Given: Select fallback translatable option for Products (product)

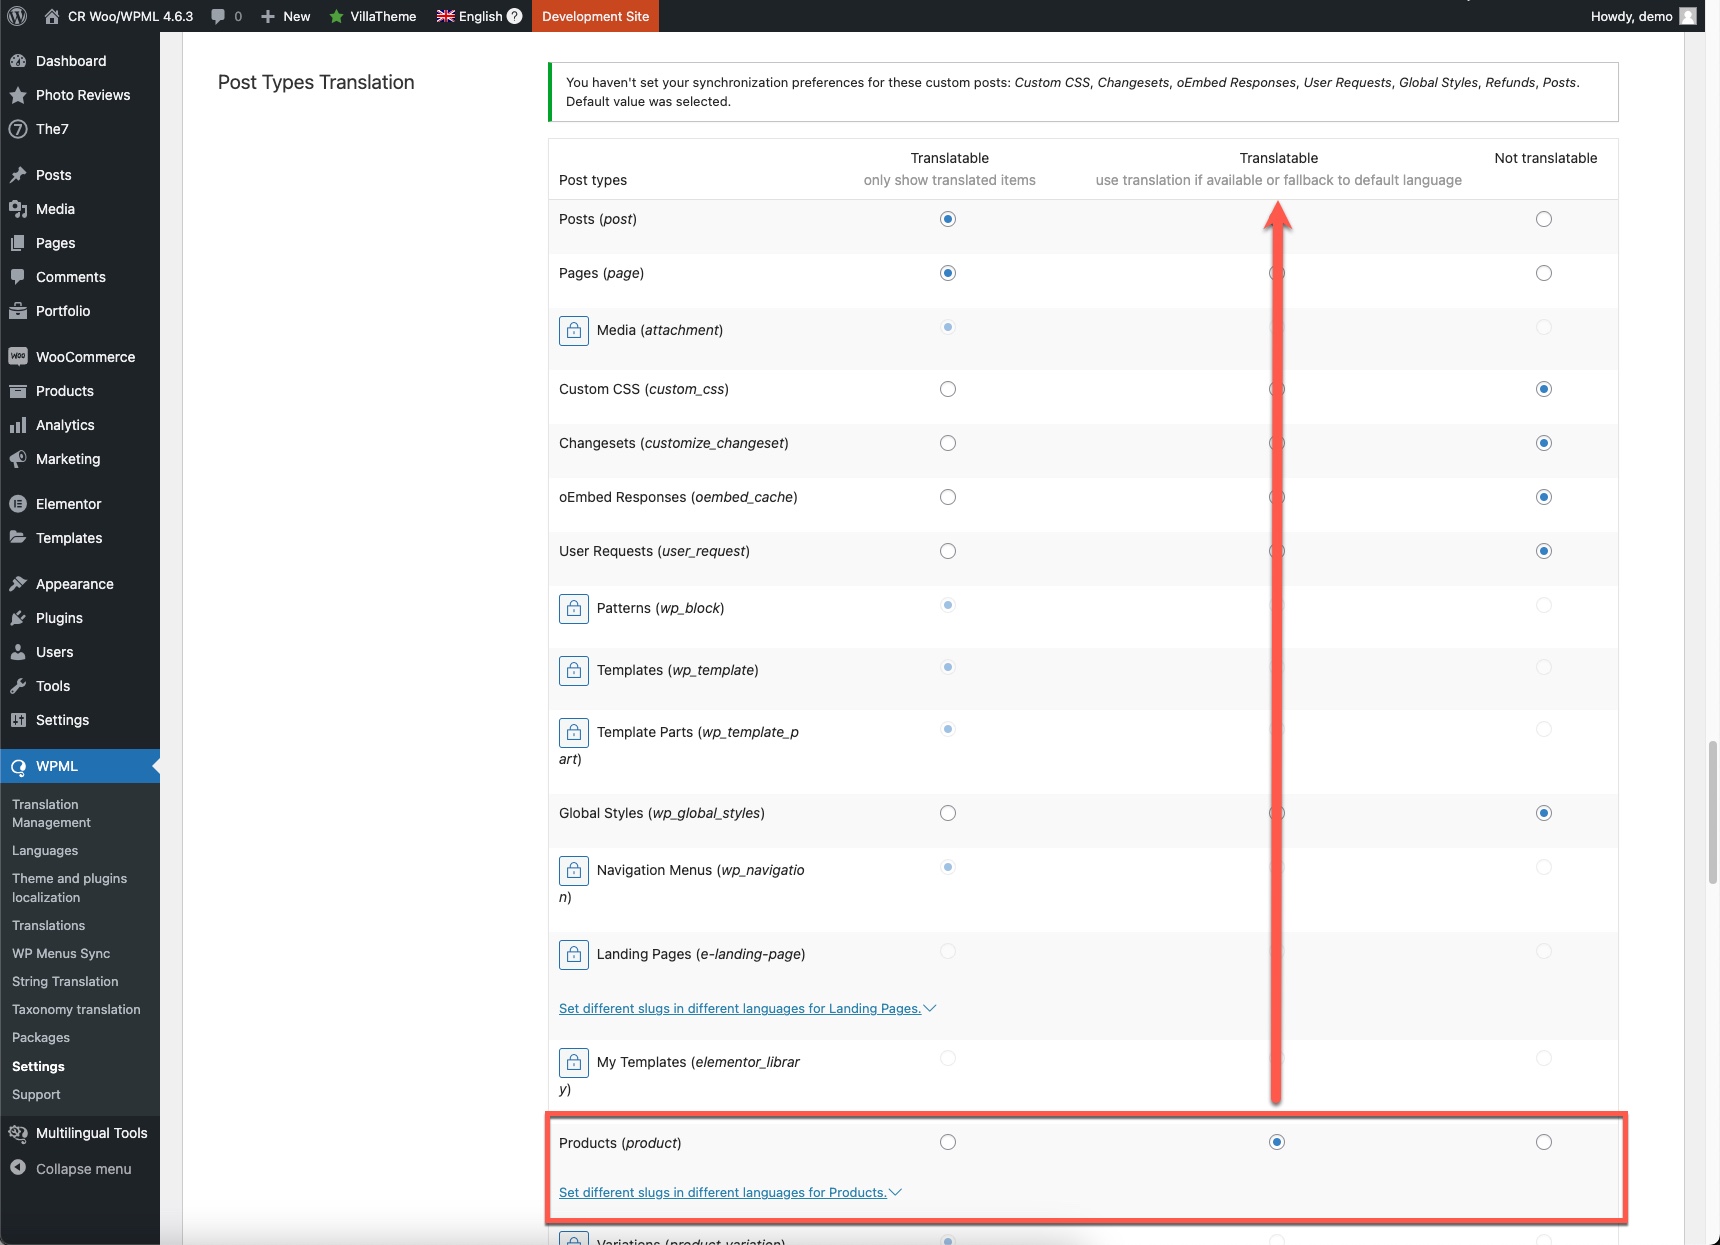Looking at the screenshot, I should pos(1277,1142).
